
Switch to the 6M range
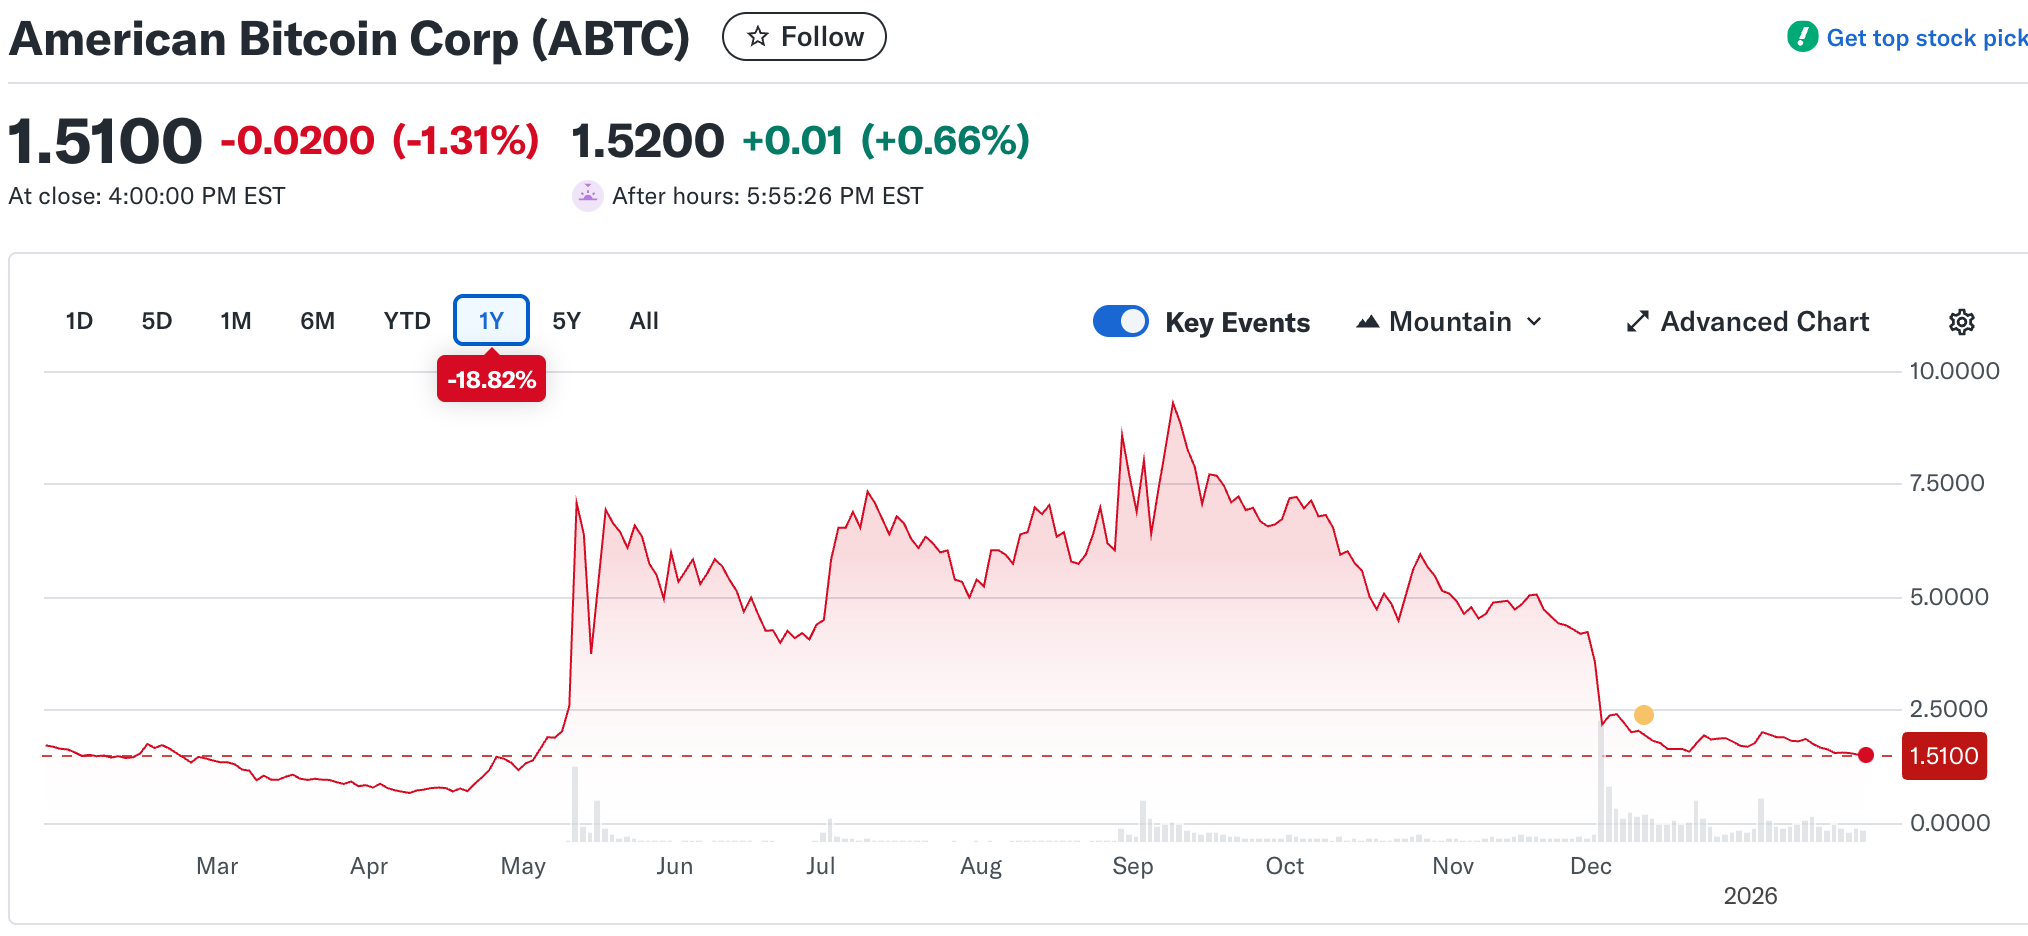(x=317, y=321)
